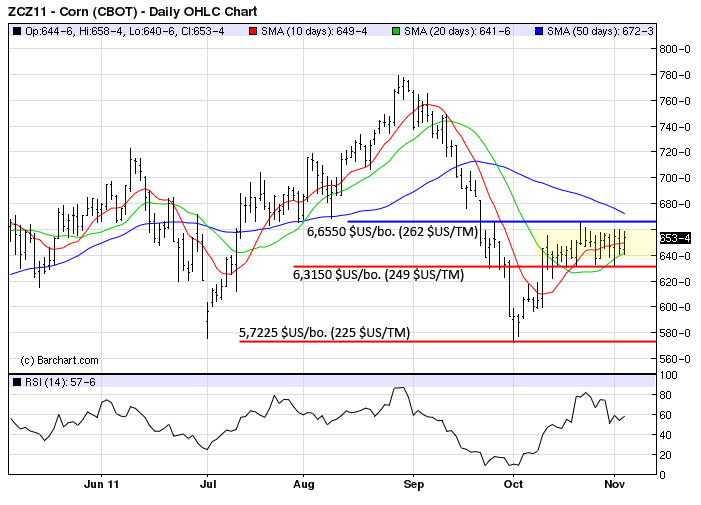Click the RSI axis value 80
This screenshot has width=701, height=505.
coord(666,395)
